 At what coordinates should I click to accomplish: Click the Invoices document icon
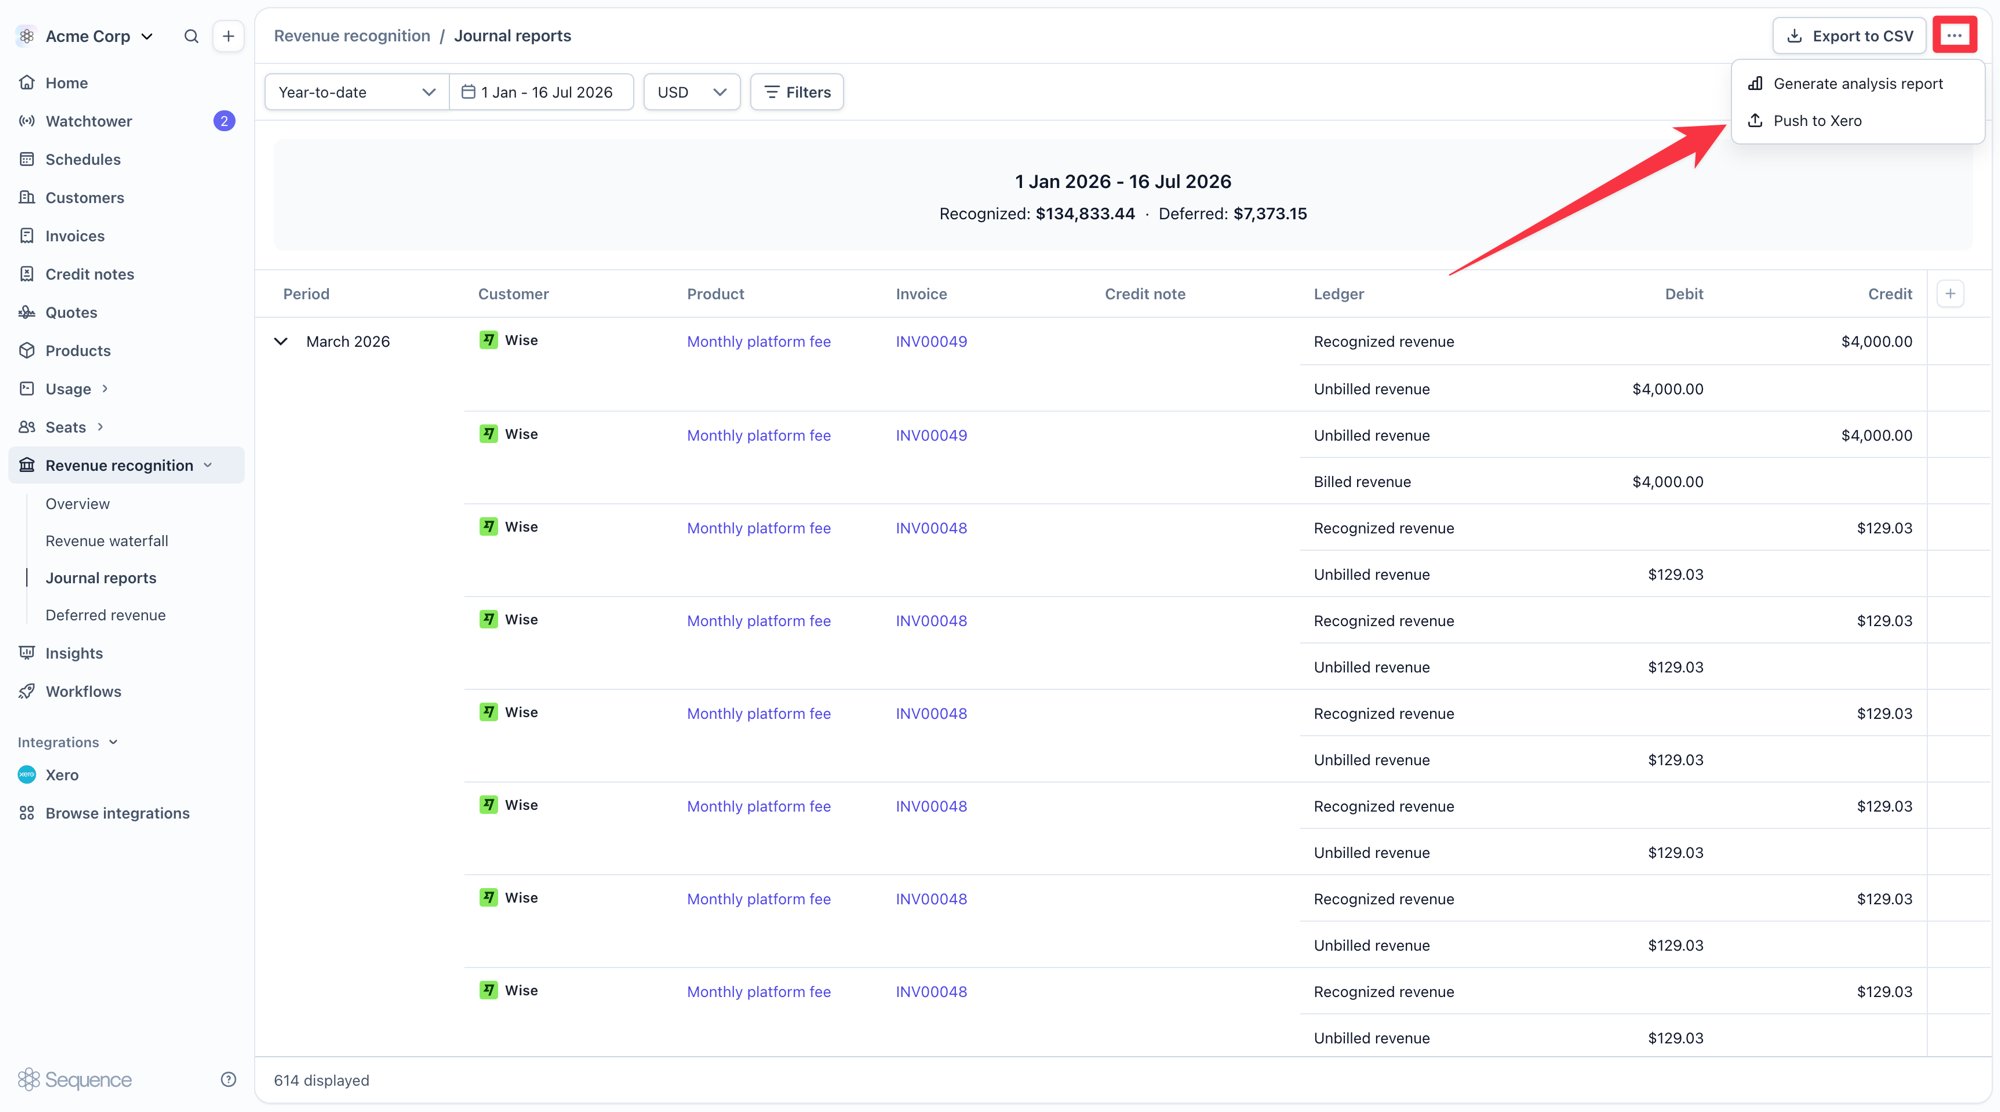27,236
